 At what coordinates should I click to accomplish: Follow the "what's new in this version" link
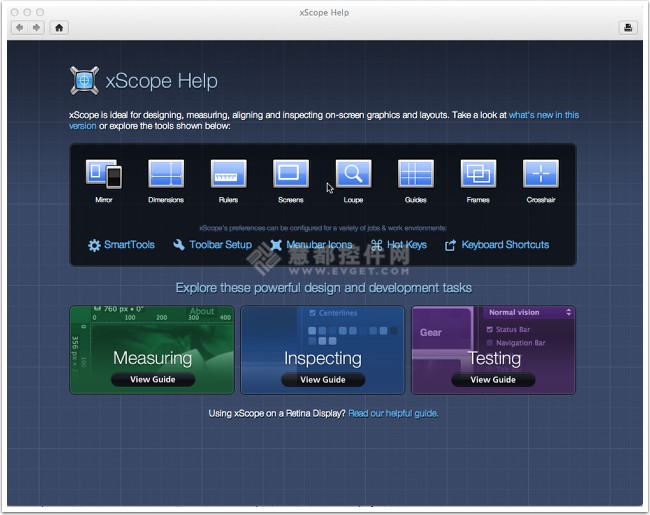coord(543,115)
